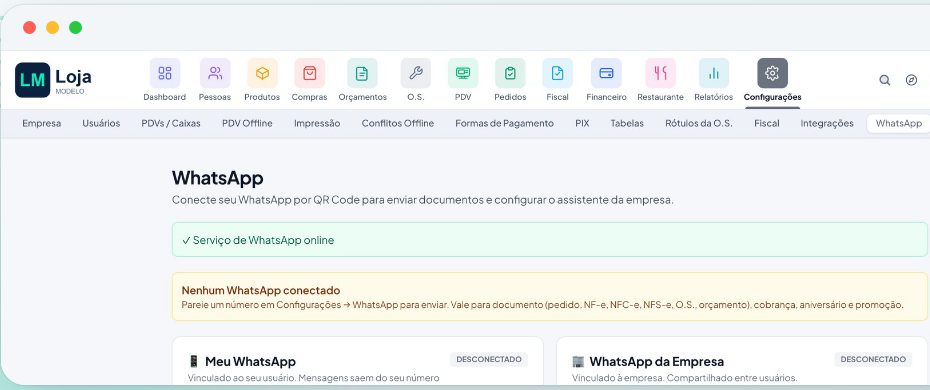Open the Restaurante cutlery icon
This screenshot has height=390, width=930.
[660, 73]
